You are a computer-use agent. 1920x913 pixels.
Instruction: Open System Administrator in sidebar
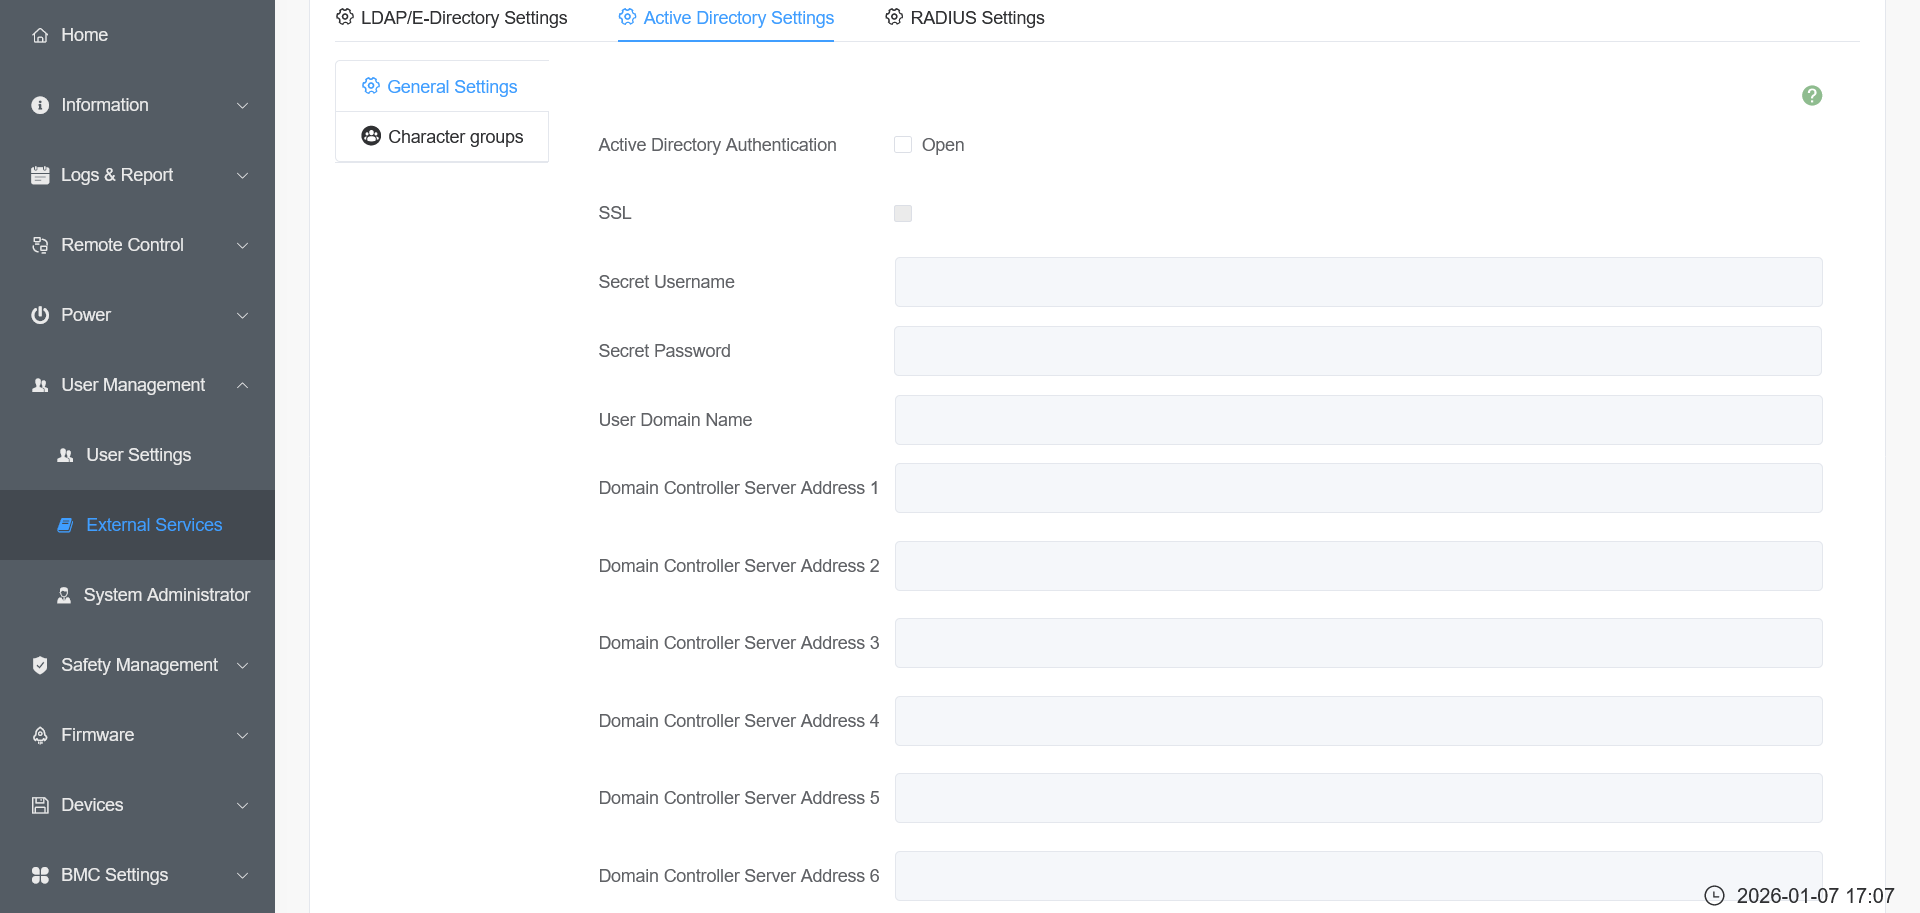[166, 595]
